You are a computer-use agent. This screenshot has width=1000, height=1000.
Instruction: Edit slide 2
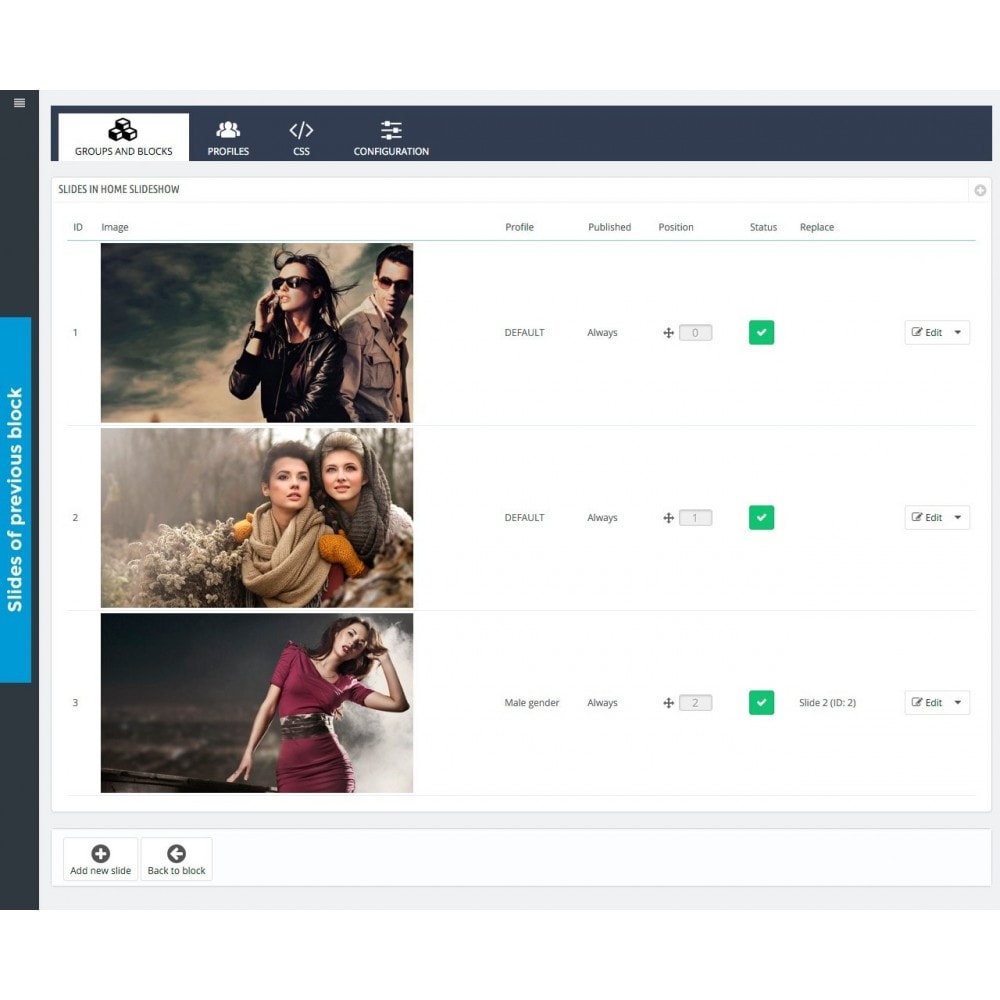(926, 517)
